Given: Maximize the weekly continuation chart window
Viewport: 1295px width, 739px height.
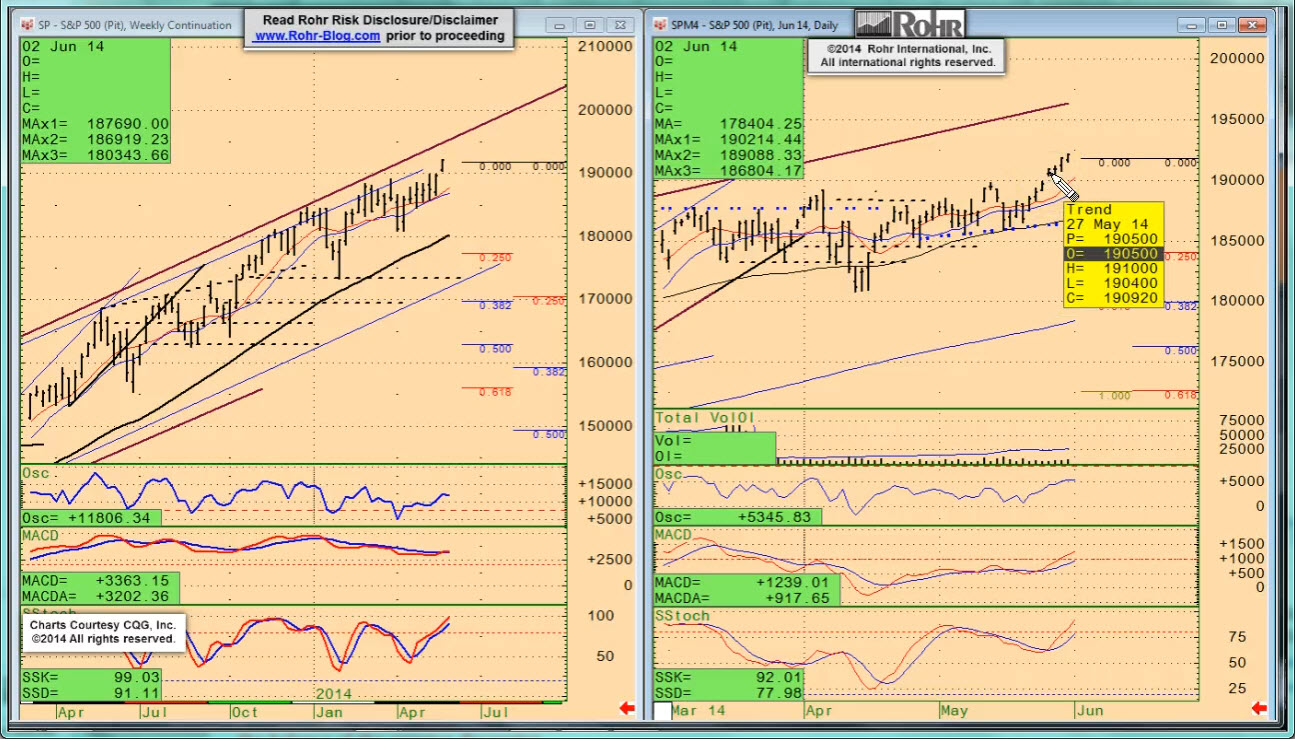Looking at the screenshot, I should (589, 25).
